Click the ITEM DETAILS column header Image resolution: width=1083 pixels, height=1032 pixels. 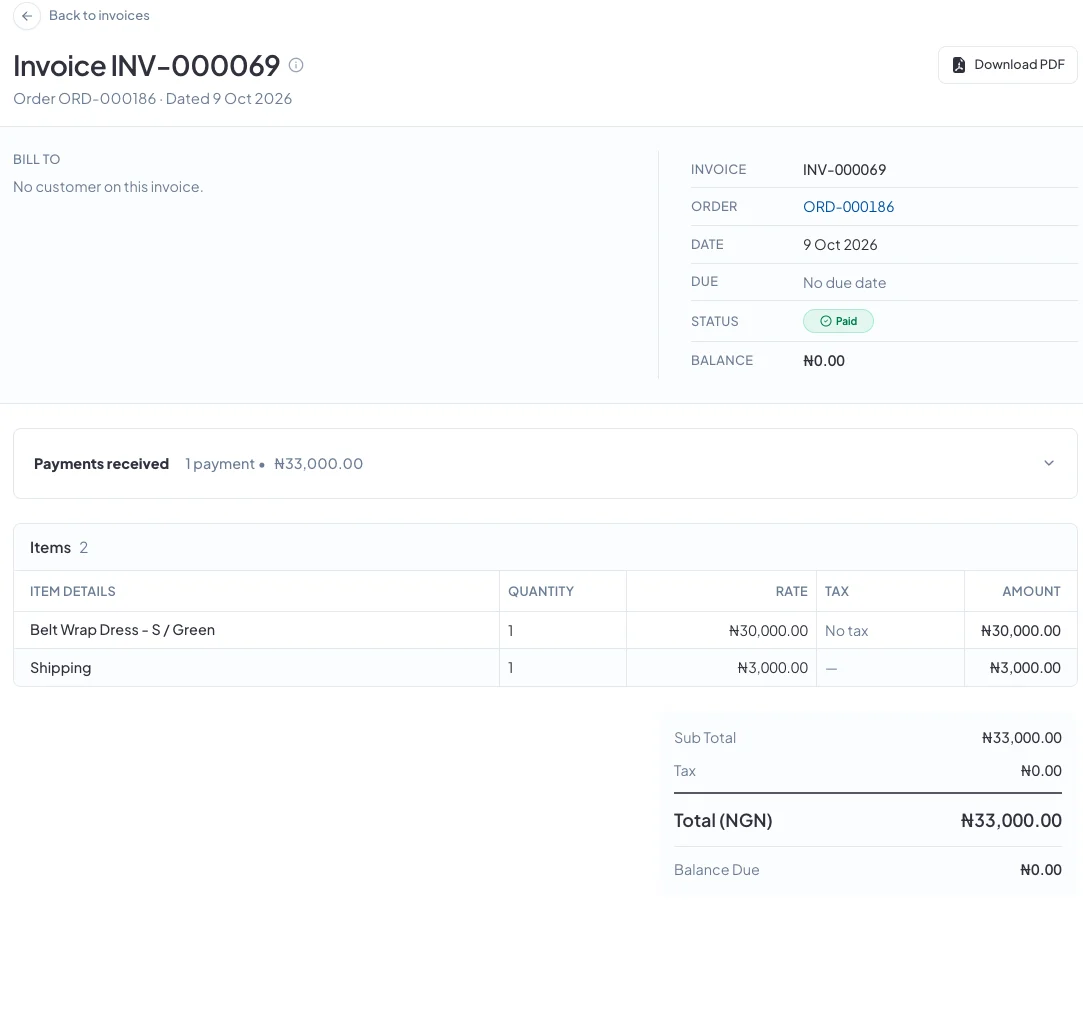(73, 591)
